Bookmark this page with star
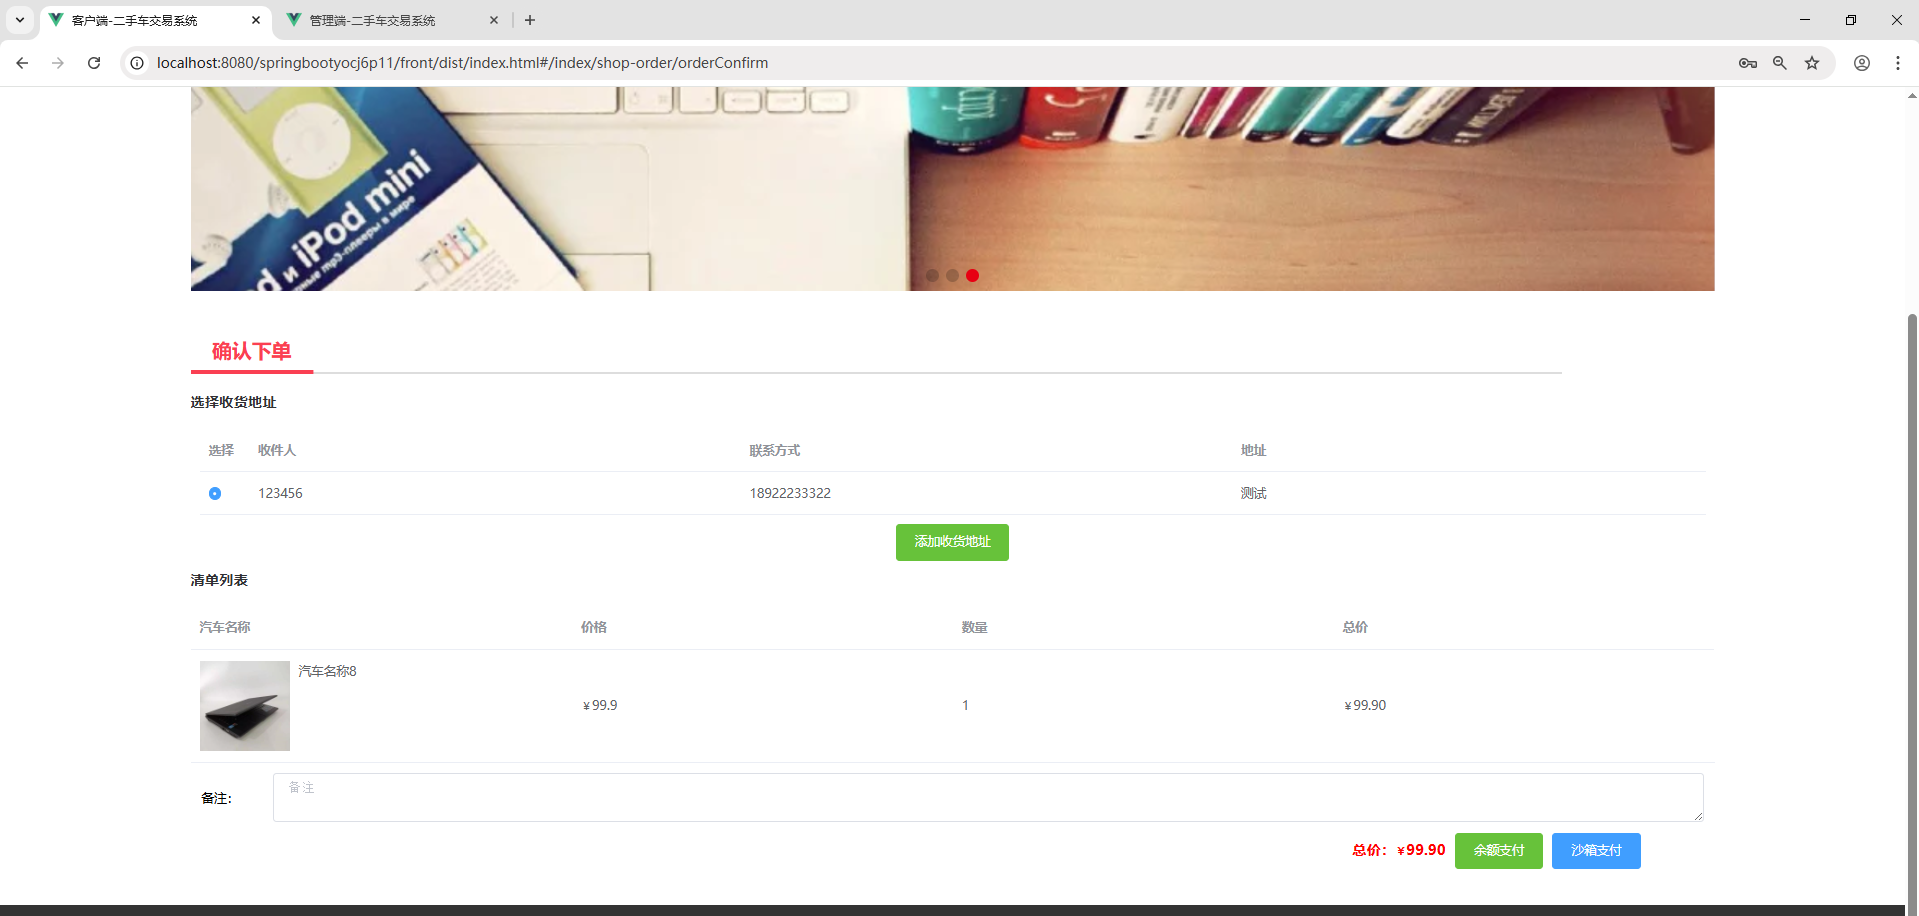Image resolution: width=1919 pixels, height=916 pixels. click(x=1812, y=63)
